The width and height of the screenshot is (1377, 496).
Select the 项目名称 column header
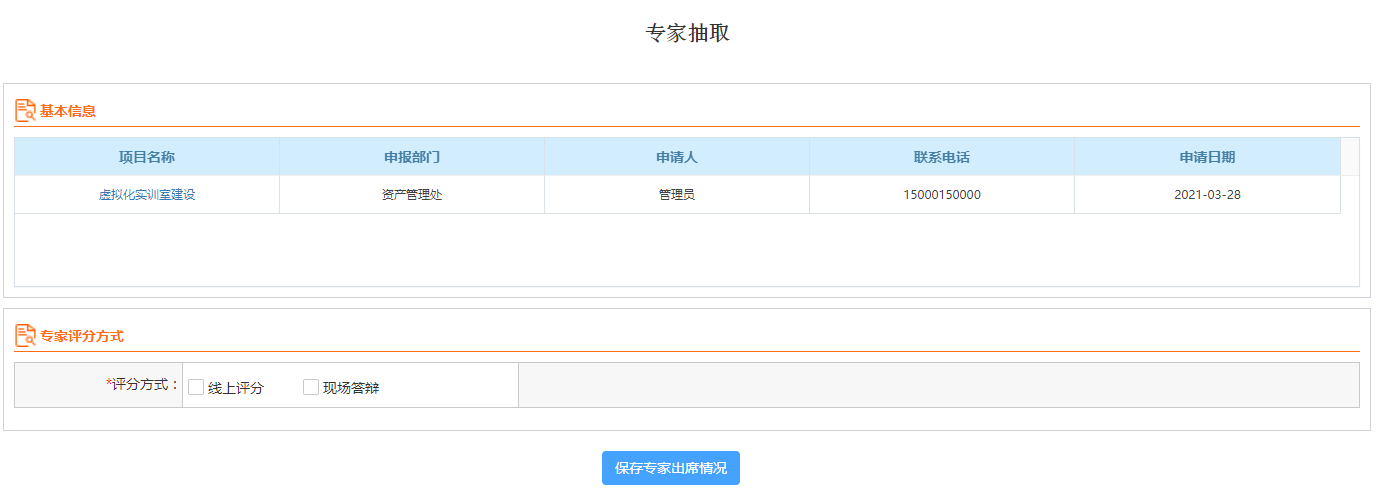coord(147,157)
